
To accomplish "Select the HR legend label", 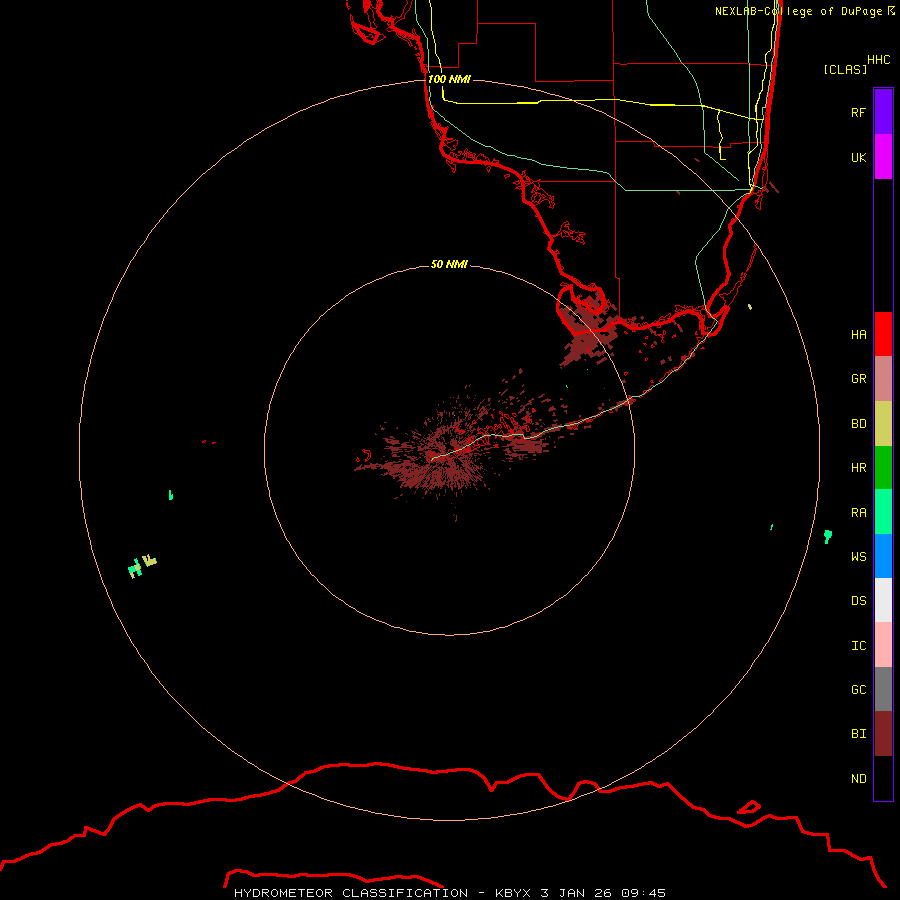I will pos(858,468).
